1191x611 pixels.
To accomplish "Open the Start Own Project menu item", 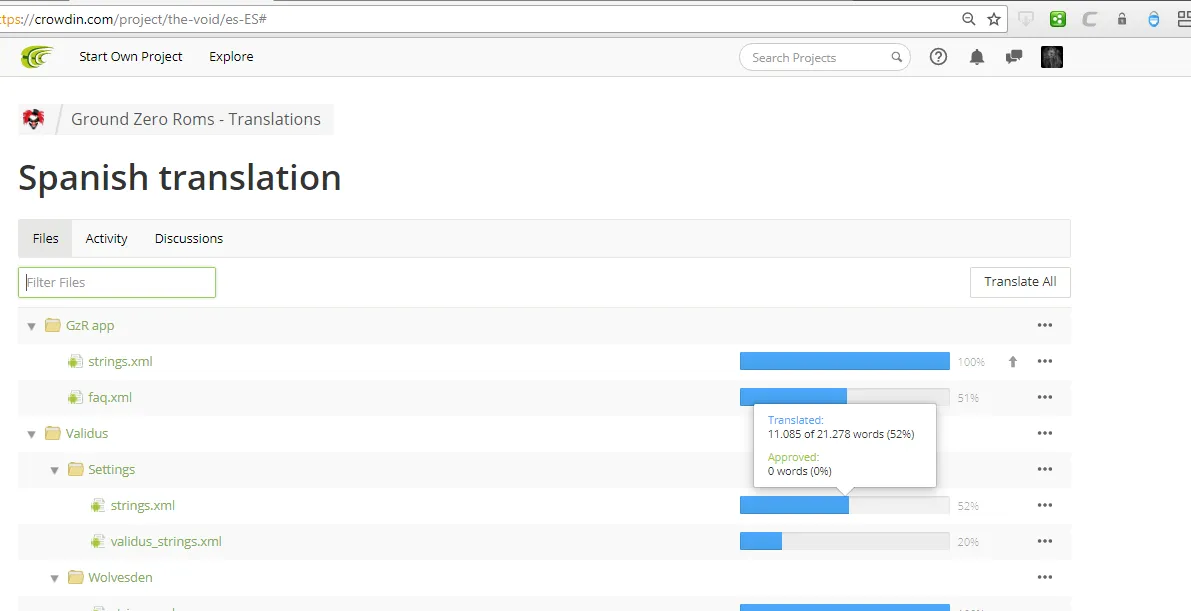I will [131, 57].
